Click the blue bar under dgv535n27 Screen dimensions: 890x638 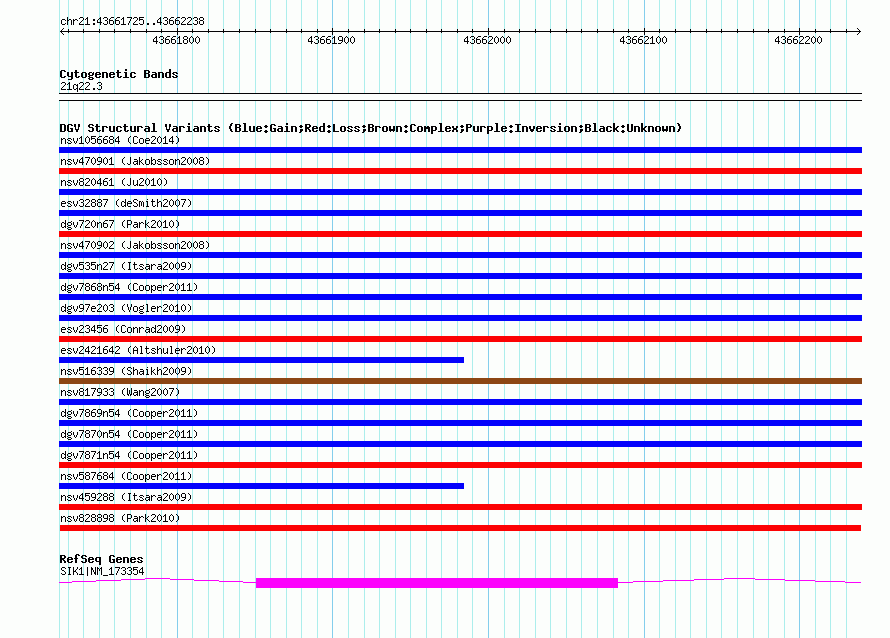pyautogui.click(x=460, y=276)
